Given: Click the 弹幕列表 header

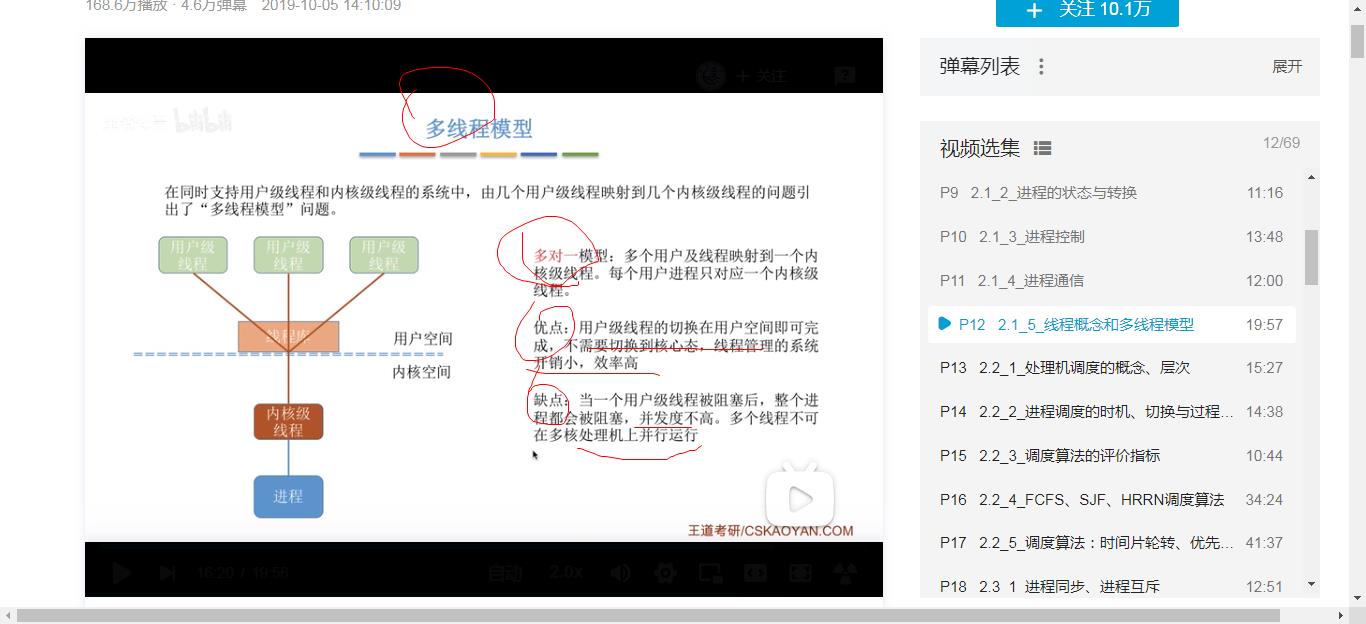Looking at the screenshot, I should [980, 66].
